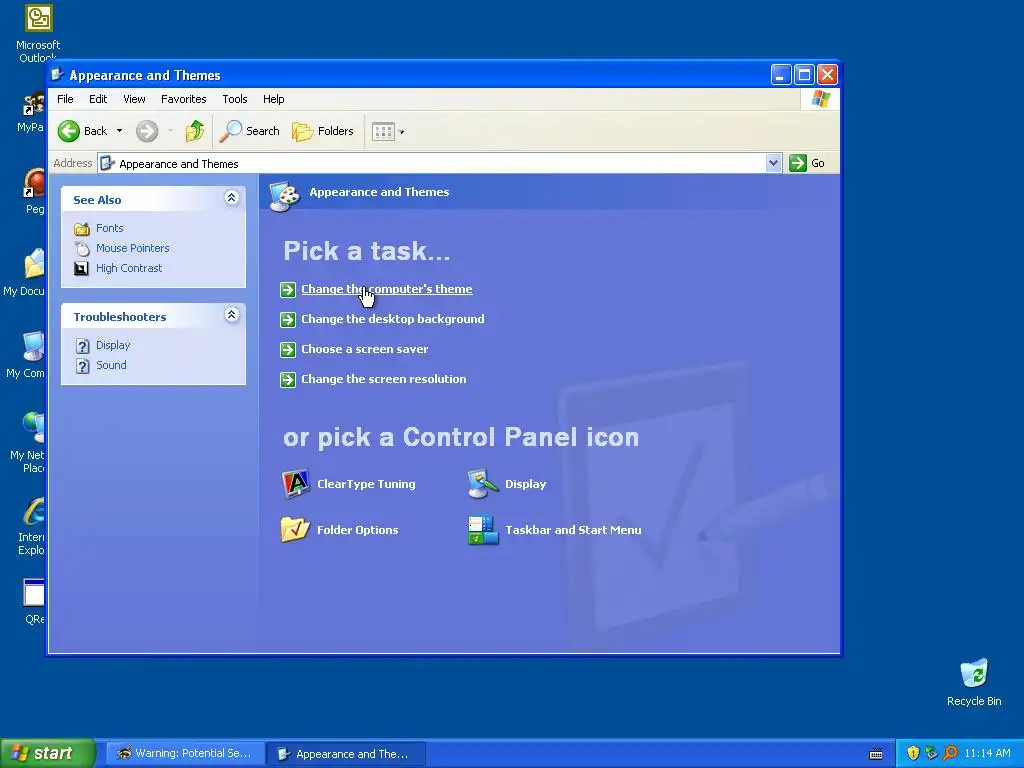
Task: Open Mouse Pointers link
Action: 133,248
